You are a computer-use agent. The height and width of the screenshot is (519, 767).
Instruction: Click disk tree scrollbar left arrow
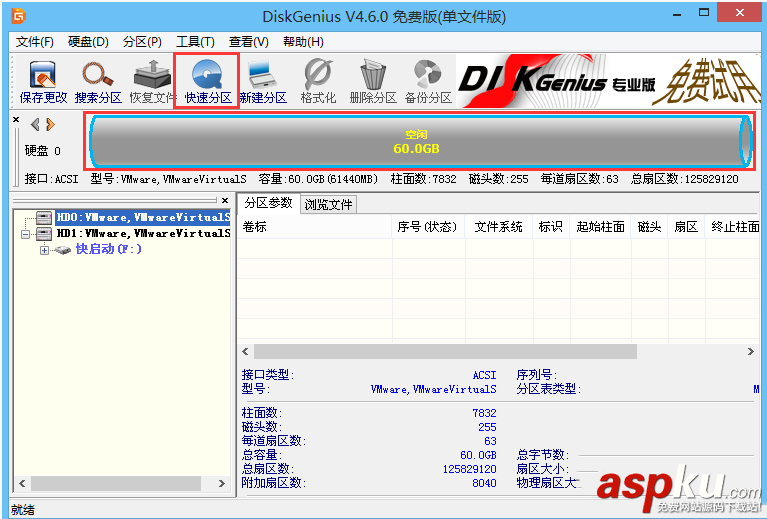pos(22,483)
